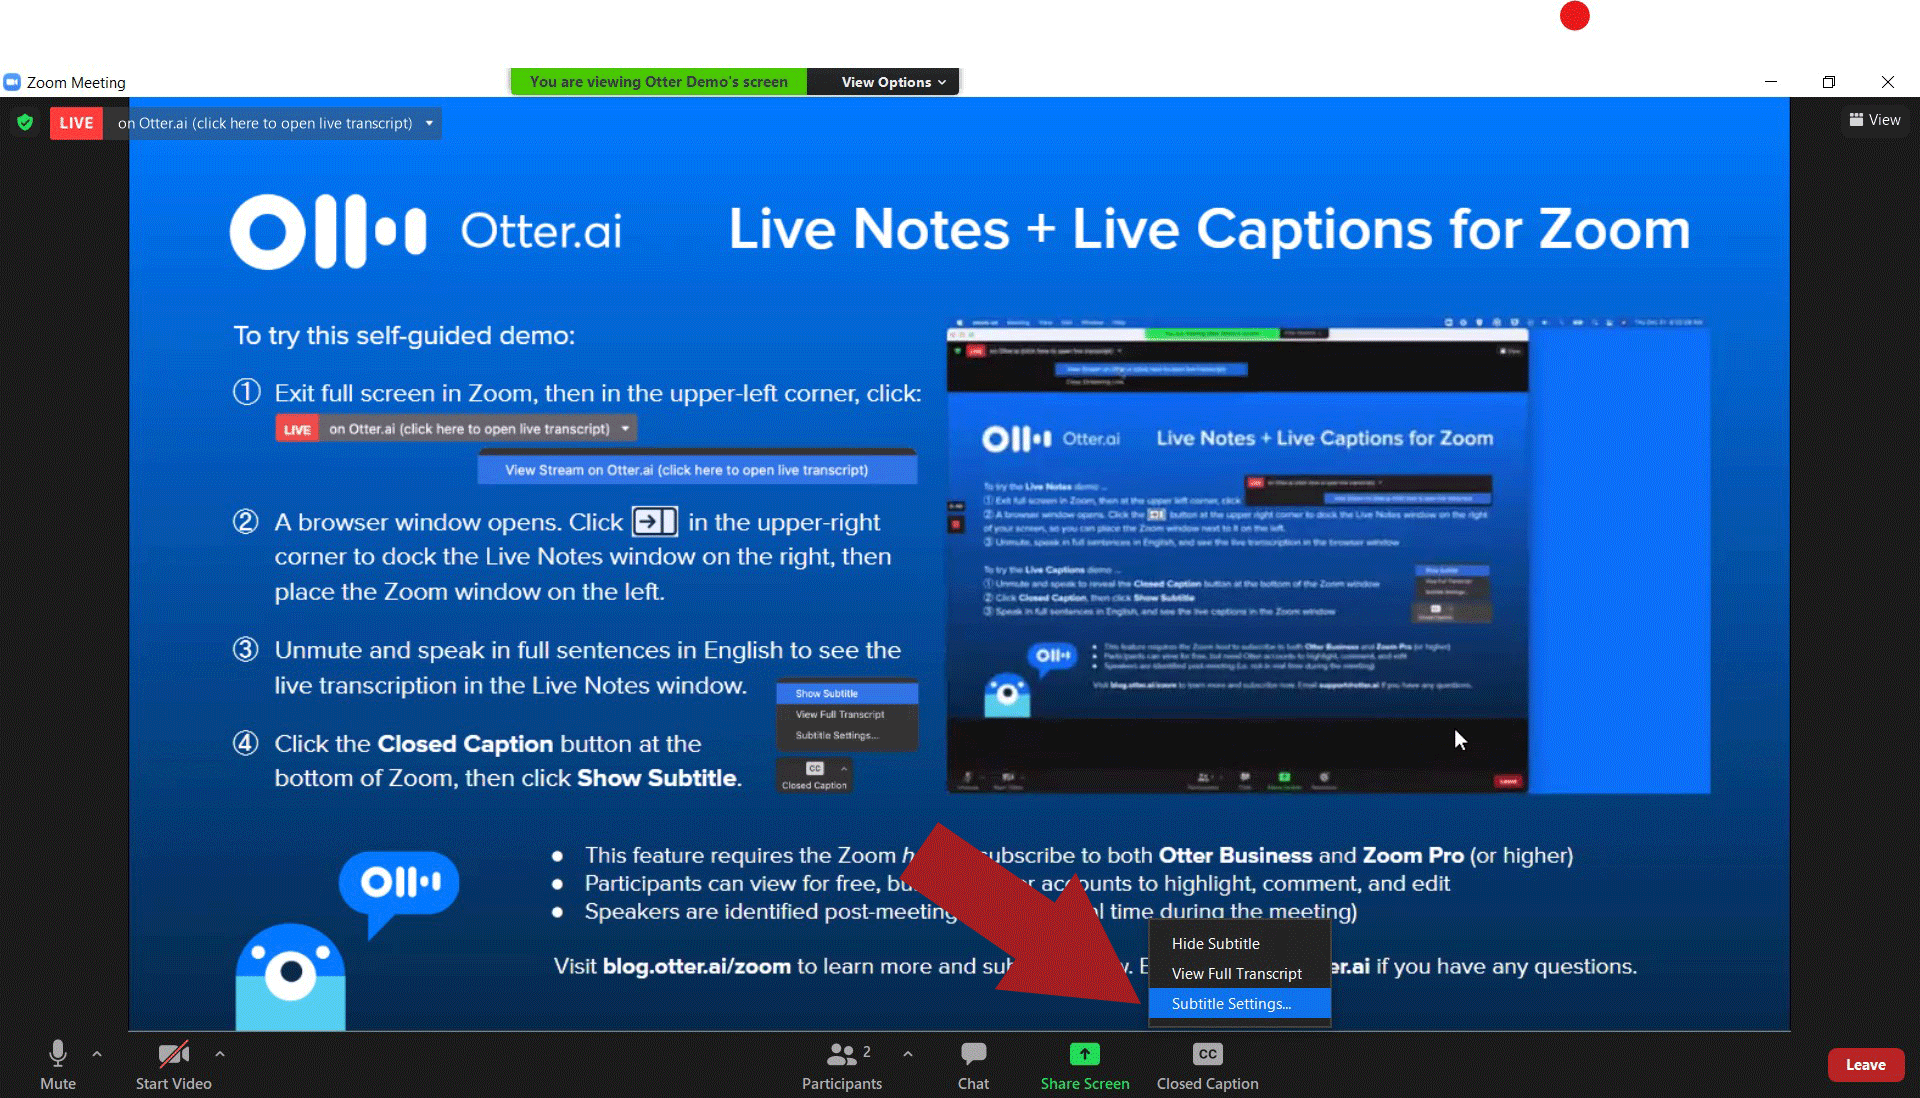The height and width of the screenshot is (1098, 1920).
Task: Click the red LIVE badge
Action: point(76,123)
